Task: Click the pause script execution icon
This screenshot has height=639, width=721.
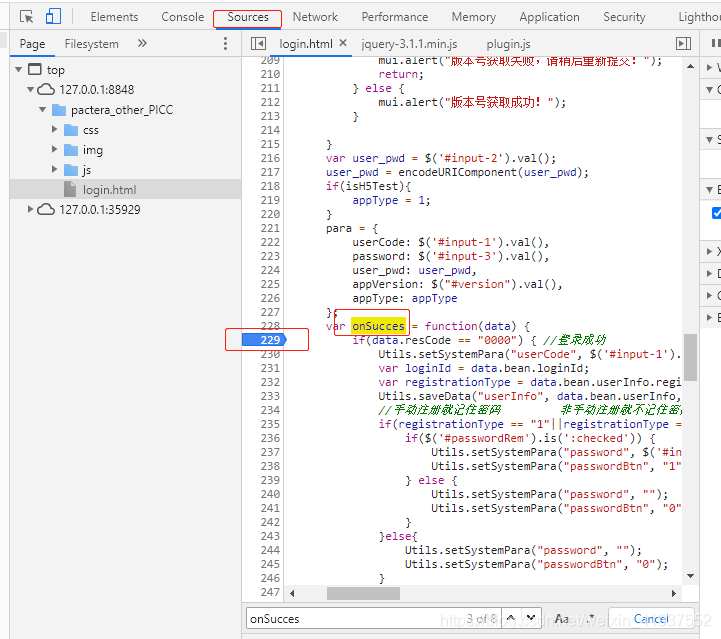Action: (715, 43)
